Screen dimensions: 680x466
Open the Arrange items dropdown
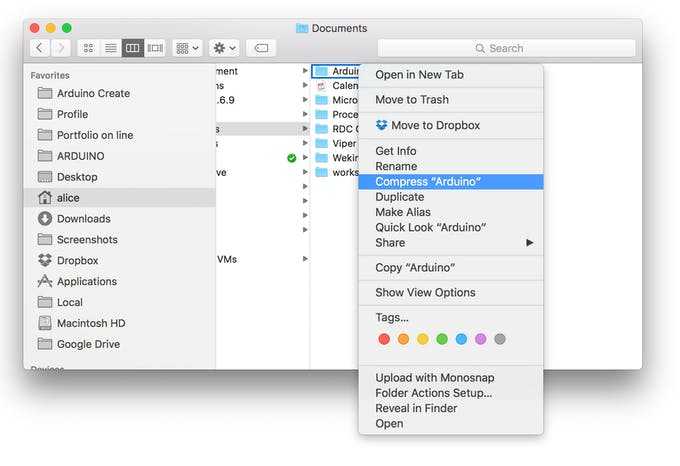(187, 48)
